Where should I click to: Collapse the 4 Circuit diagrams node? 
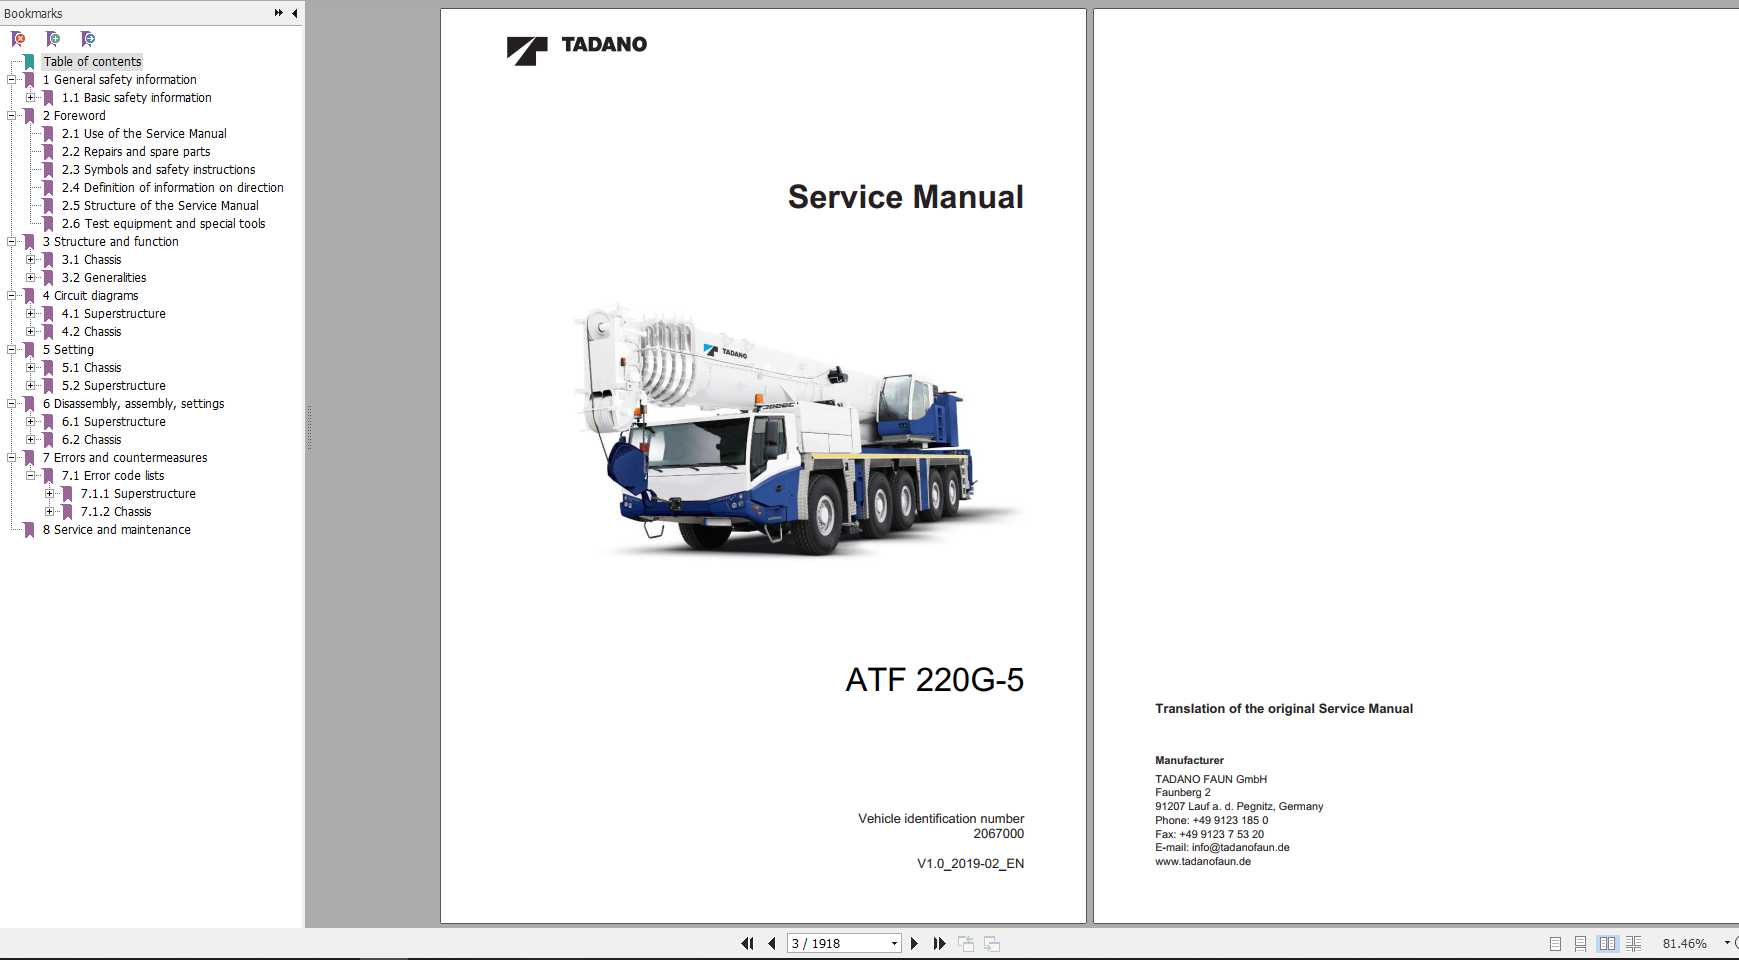click(12, 296)
